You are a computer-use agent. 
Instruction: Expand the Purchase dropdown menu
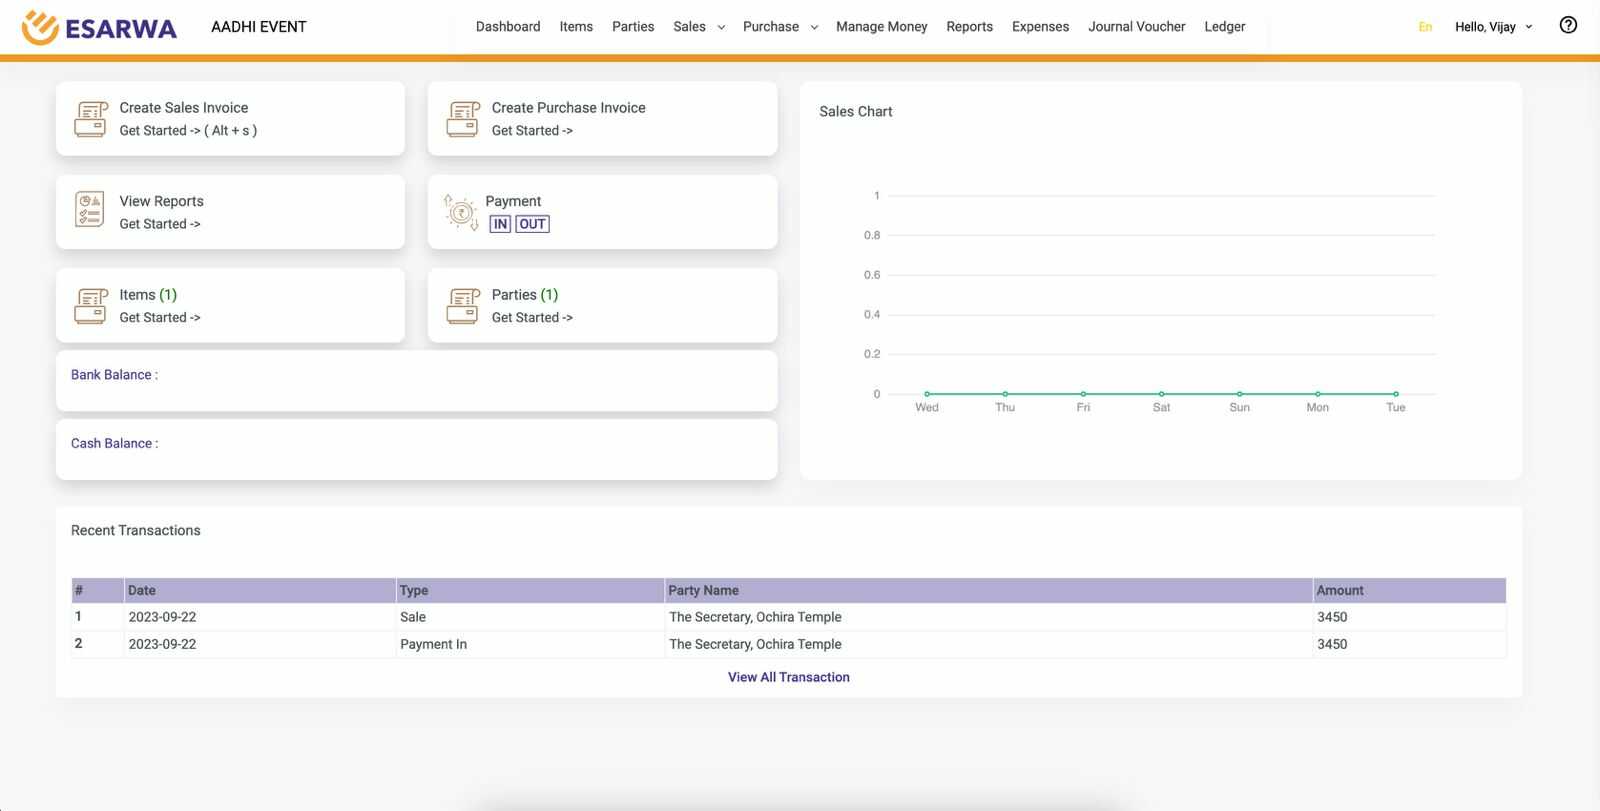coord(780,27)
